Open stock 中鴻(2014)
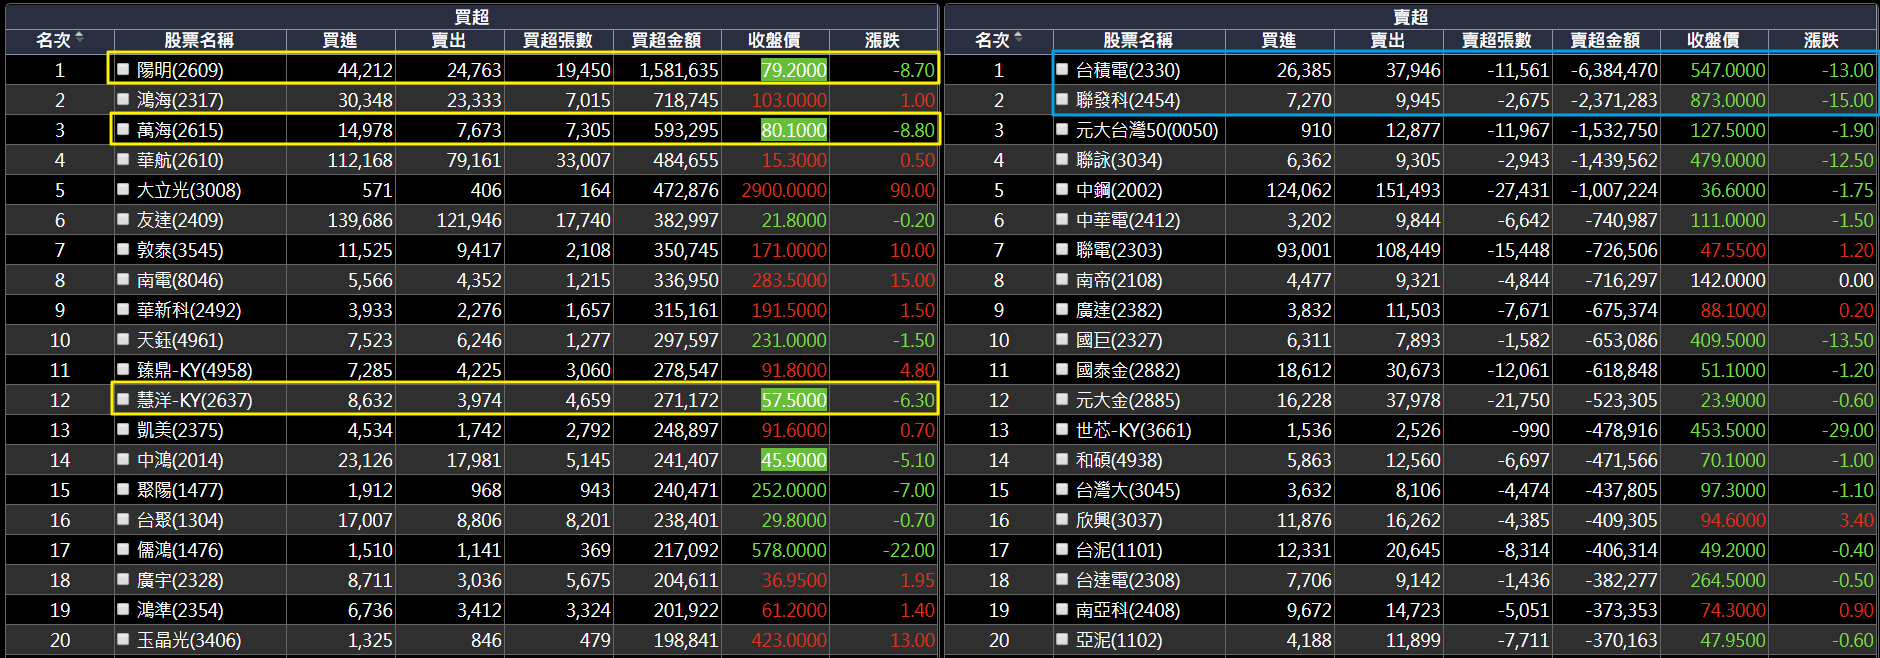The image size is (1880, 658). tap(180, 460)
